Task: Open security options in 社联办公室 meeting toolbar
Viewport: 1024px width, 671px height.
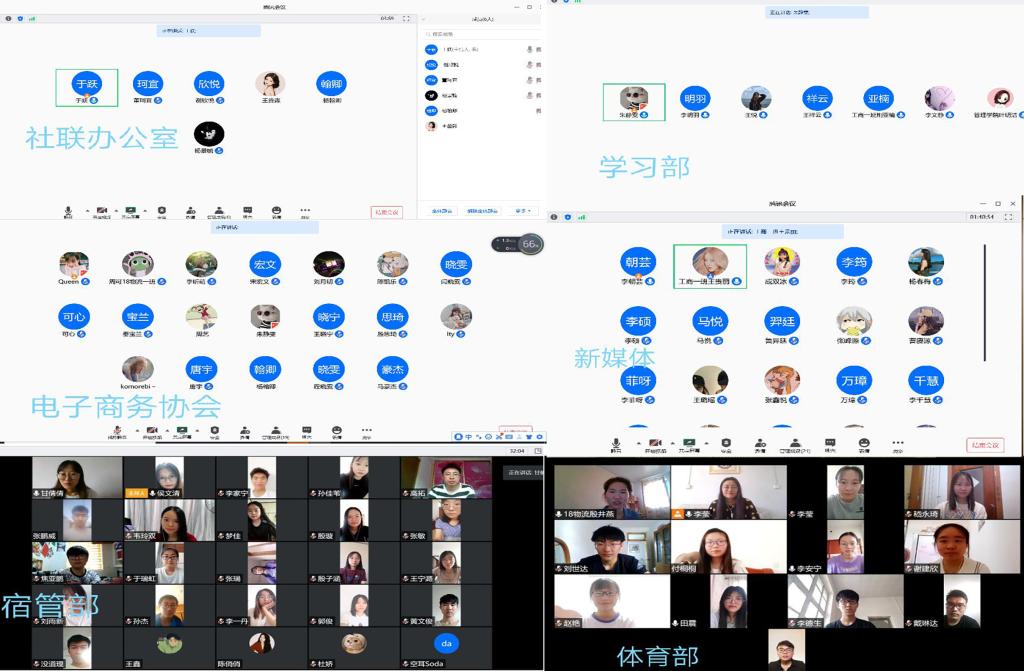Action: (161, 211)
